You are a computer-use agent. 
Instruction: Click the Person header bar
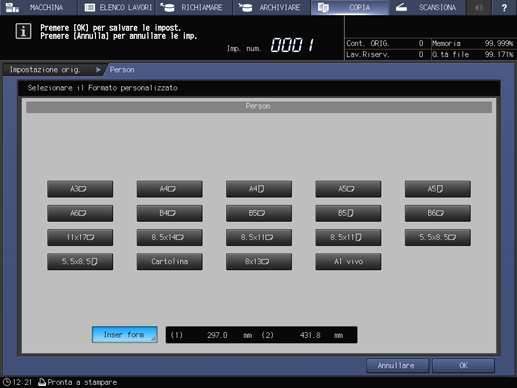[x=259, y=107]
